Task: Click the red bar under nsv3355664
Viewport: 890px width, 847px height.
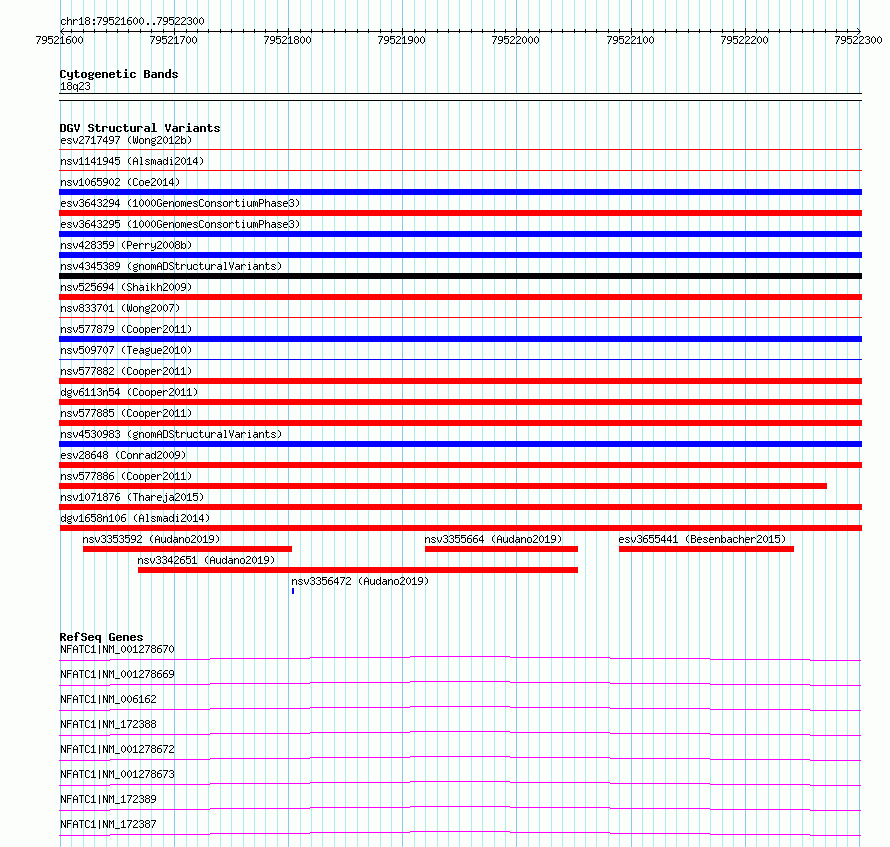Action: point(501,549)
